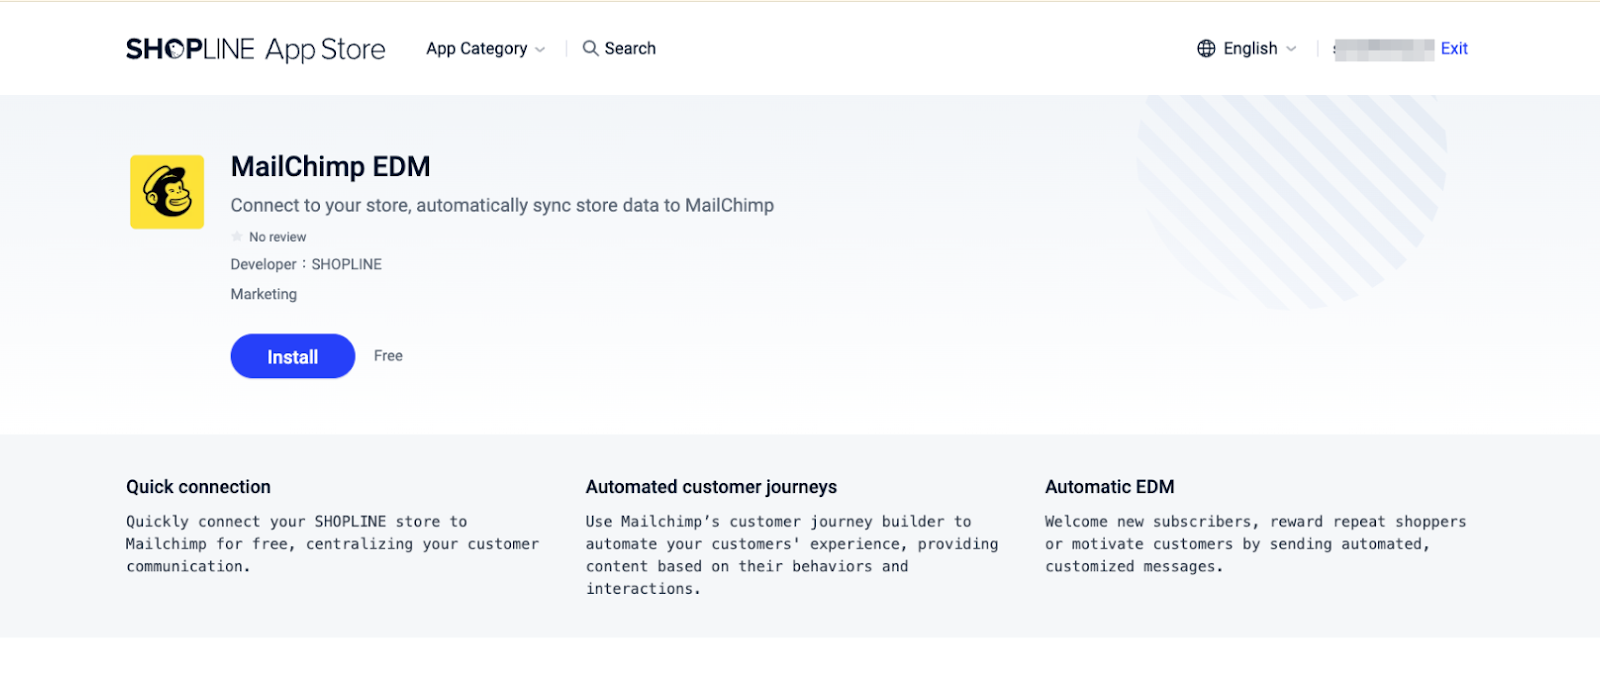
Task: Click the SHOPLINE developer name
Action: click(x=346, y=264)
